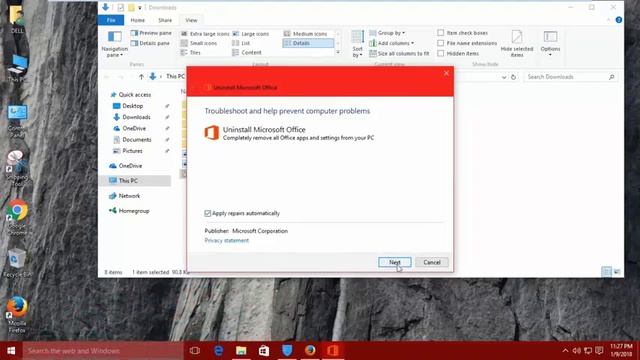Choose Content layout
The height and width of the screenshot is (360, 640).
pos(247,52)
